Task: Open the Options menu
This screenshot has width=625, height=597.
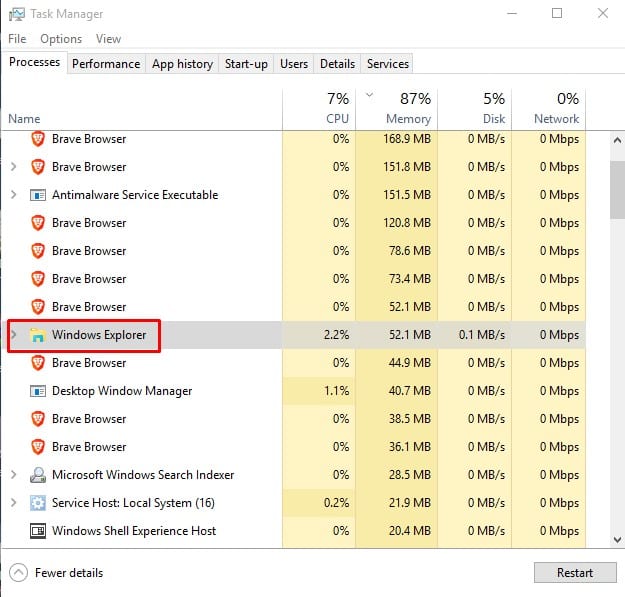Action: (61, 39)
